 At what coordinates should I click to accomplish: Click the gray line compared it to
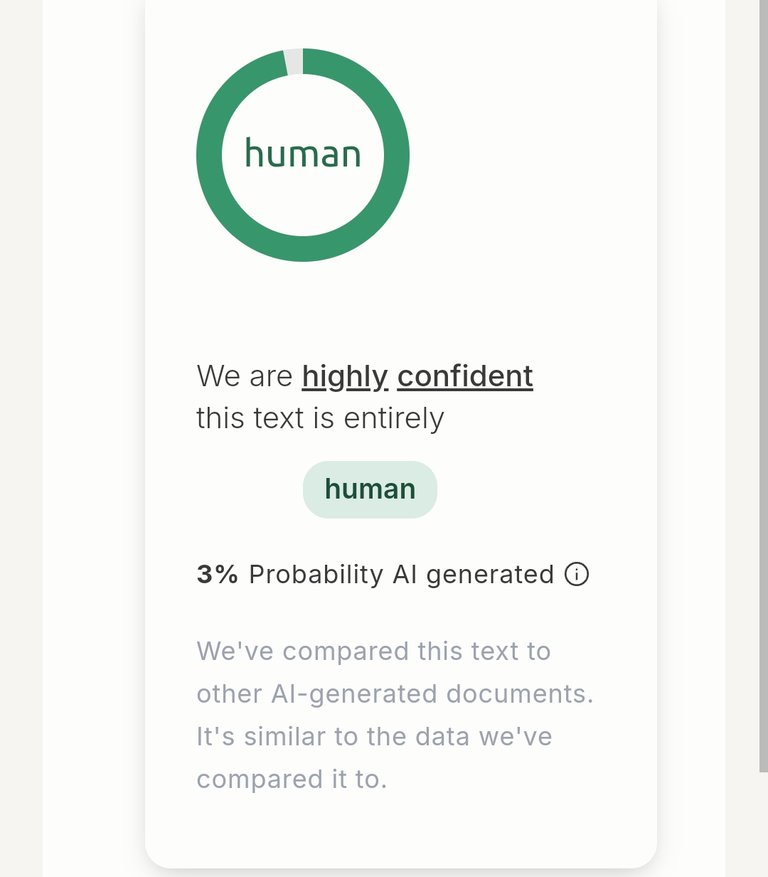click(x=291, y=780)
